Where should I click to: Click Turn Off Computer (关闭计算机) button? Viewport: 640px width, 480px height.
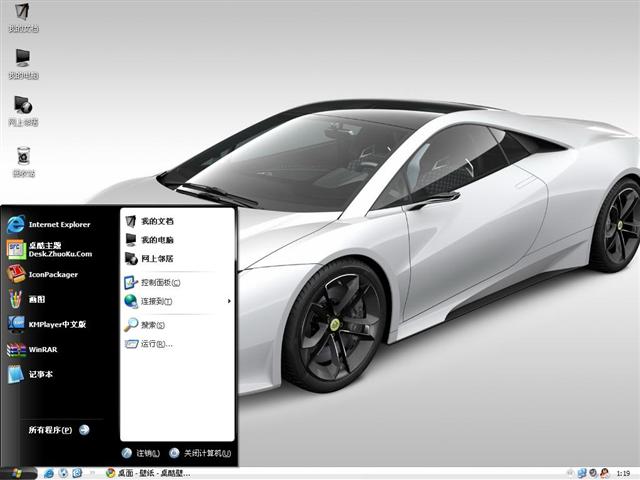tap(200, 453)
